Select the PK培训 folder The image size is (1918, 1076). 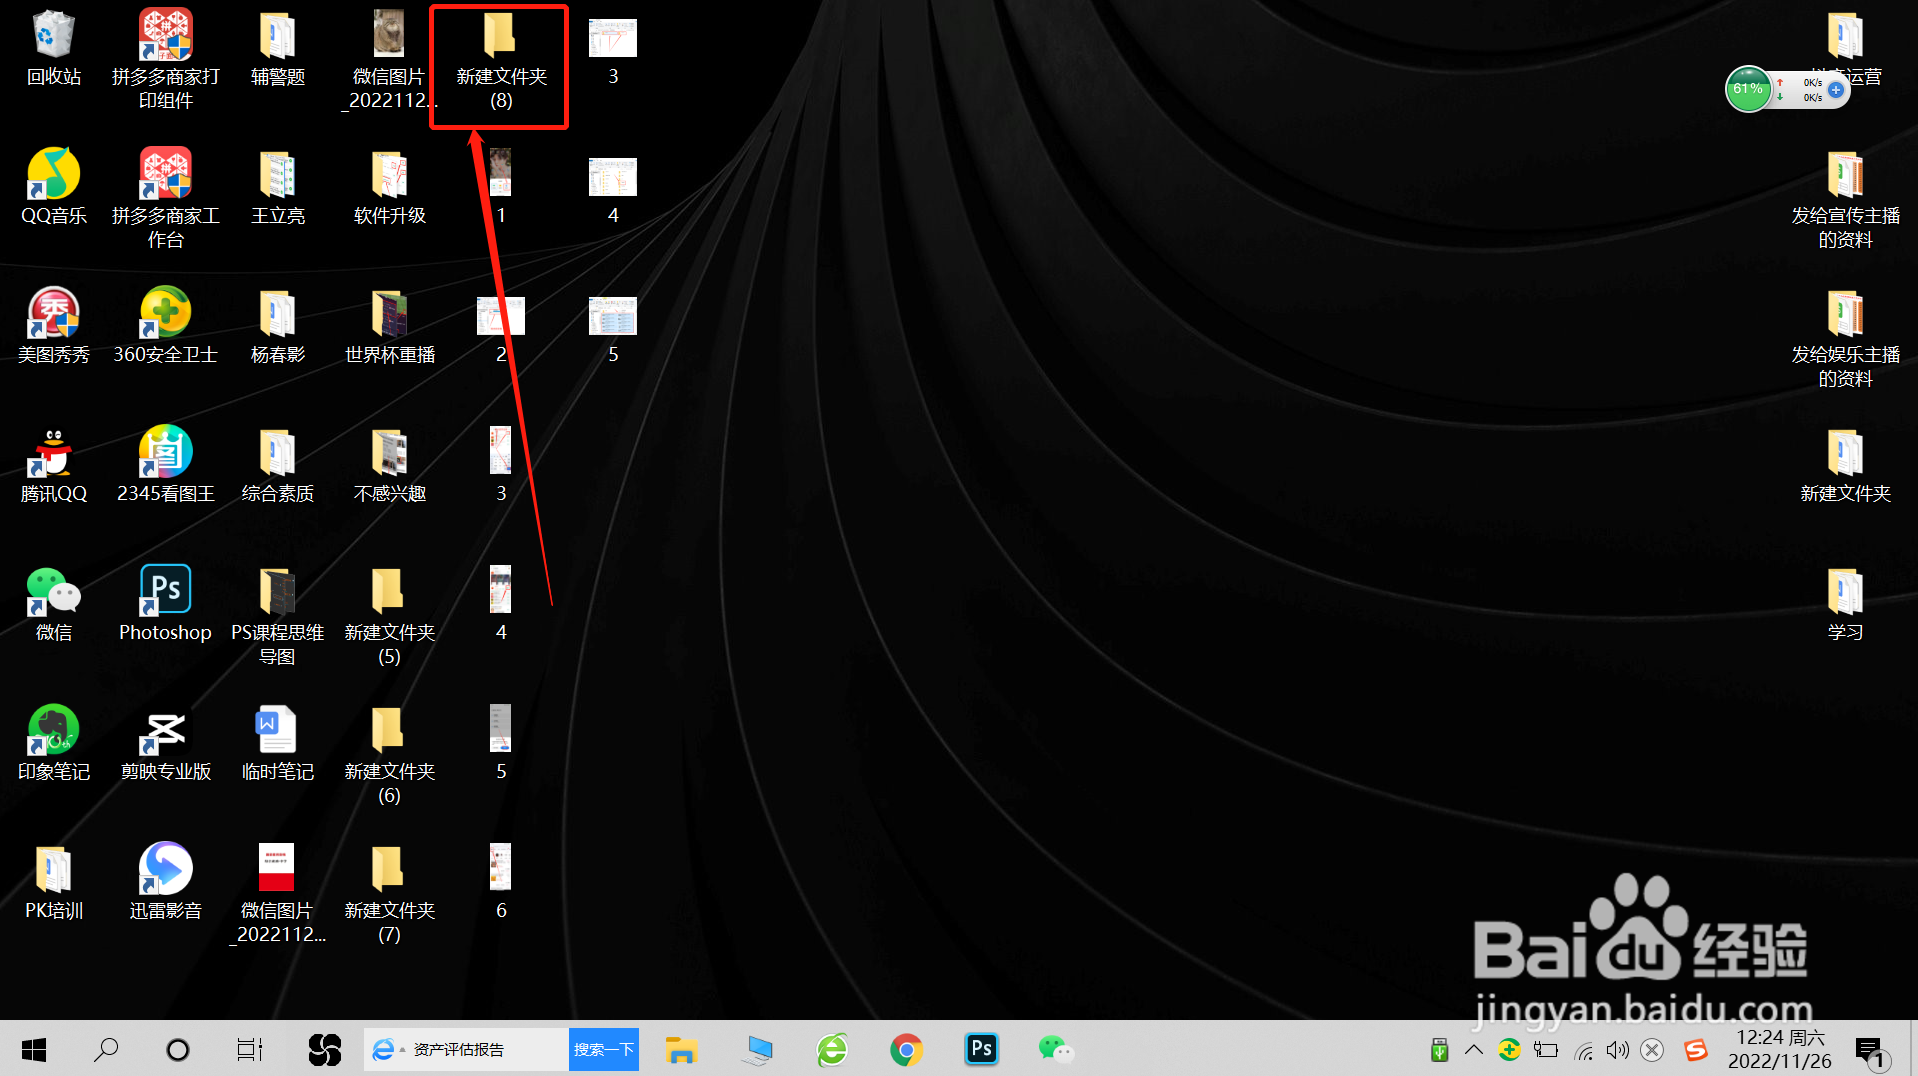pyautogui.click(x=54, y=883)
